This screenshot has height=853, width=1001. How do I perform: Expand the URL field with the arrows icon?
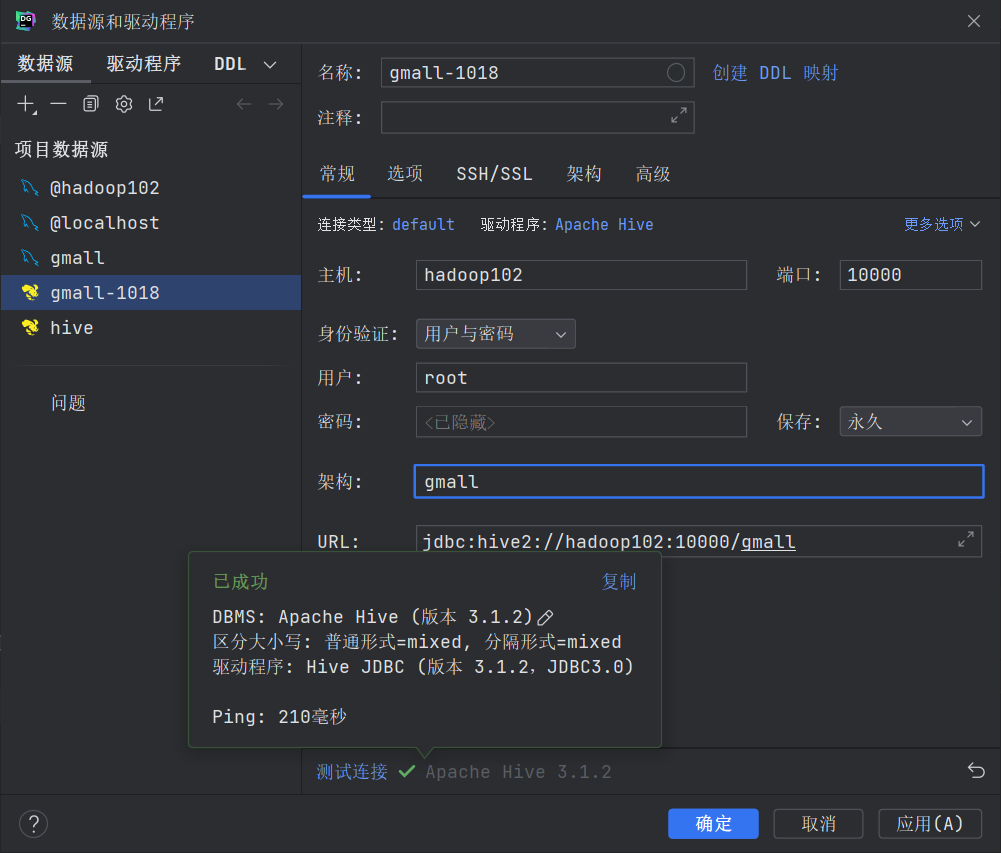[x=966, y=540]
